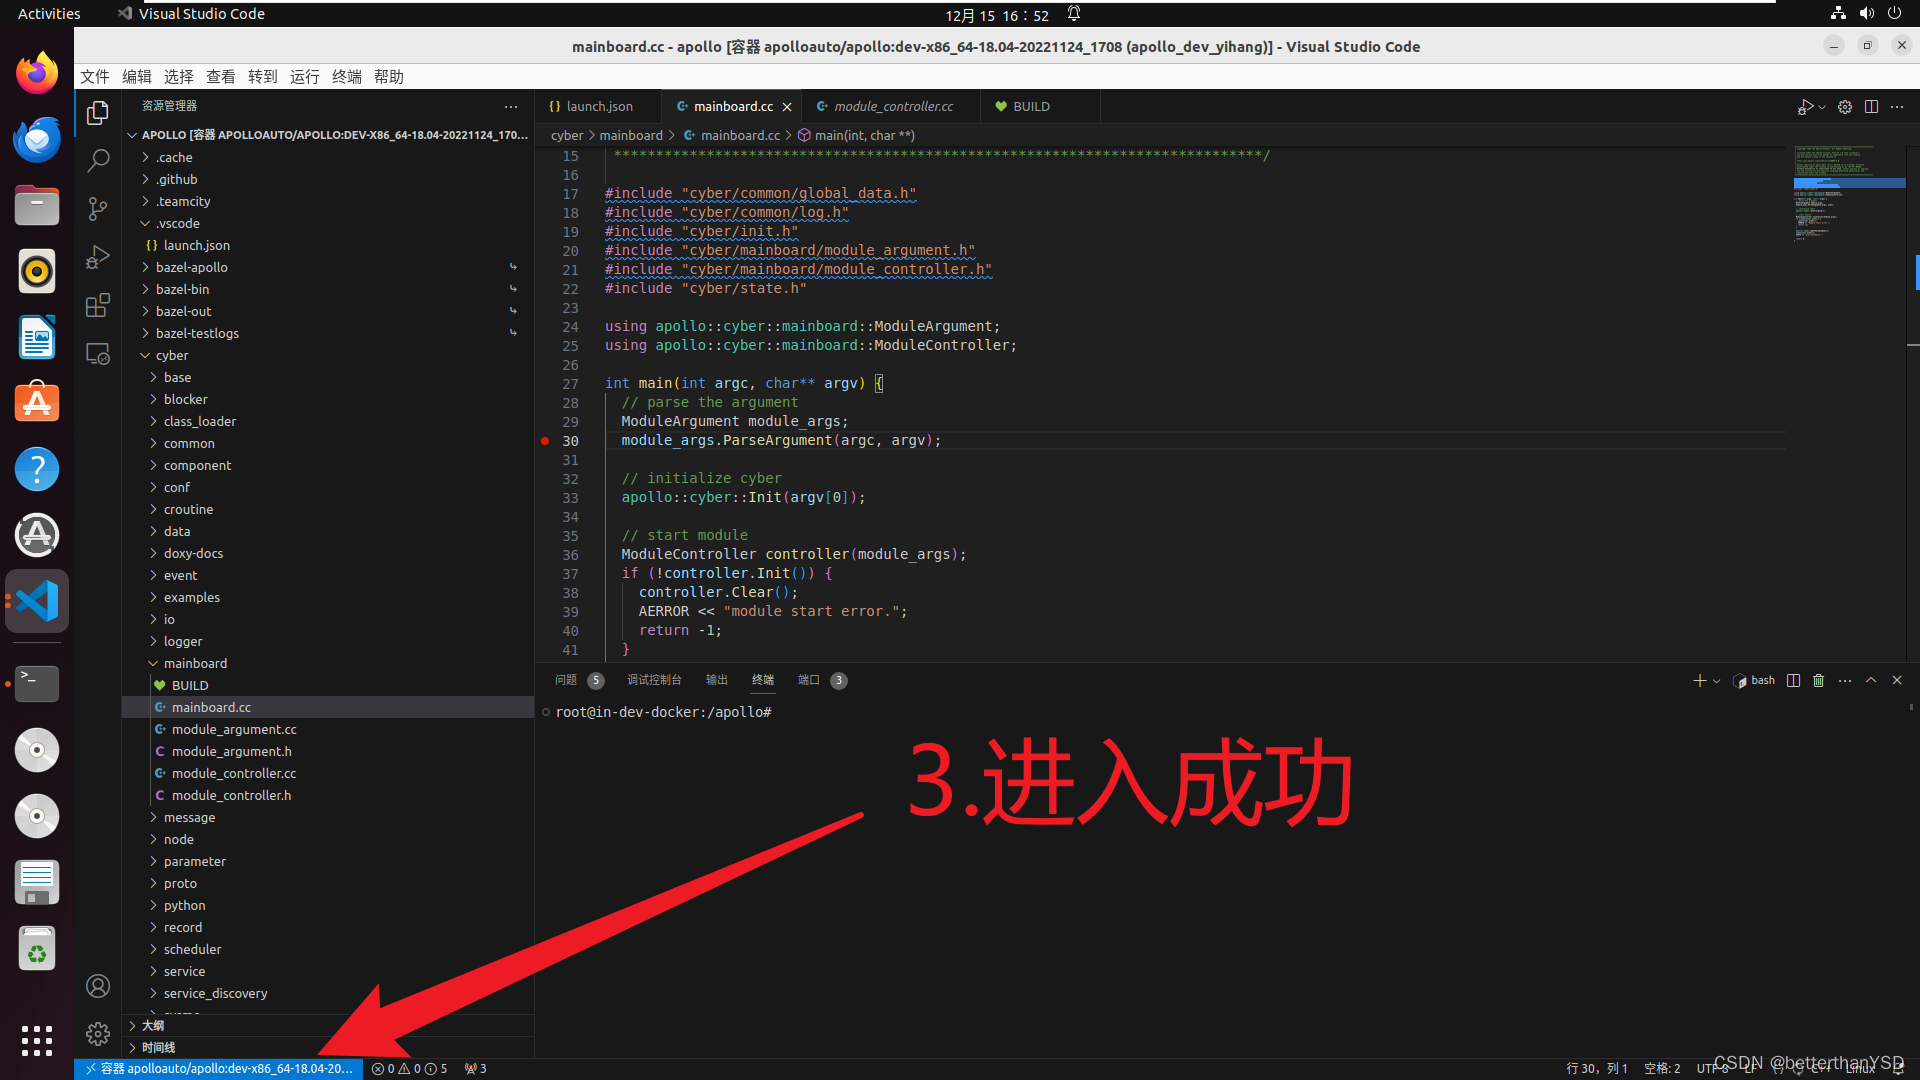The height and width of the screenshot is (1080, 1920).
Task: Open the Remote Explorer view
Action: tap(97, 353)
